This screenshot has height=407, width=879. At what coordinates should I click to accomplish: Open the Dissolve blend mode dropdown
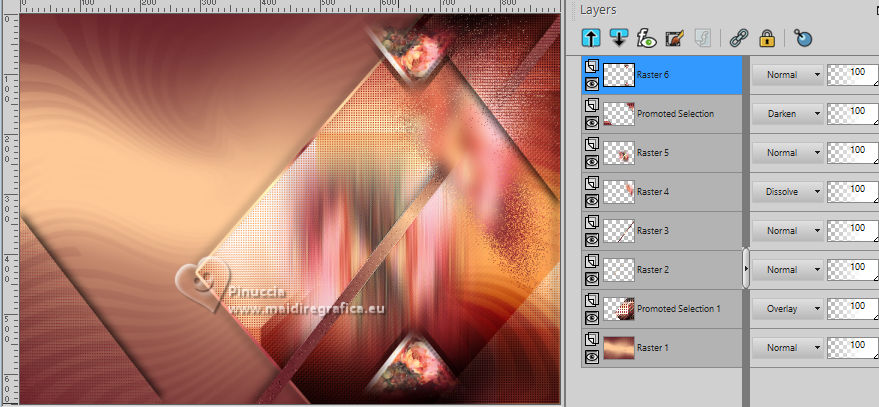[787, 192]
